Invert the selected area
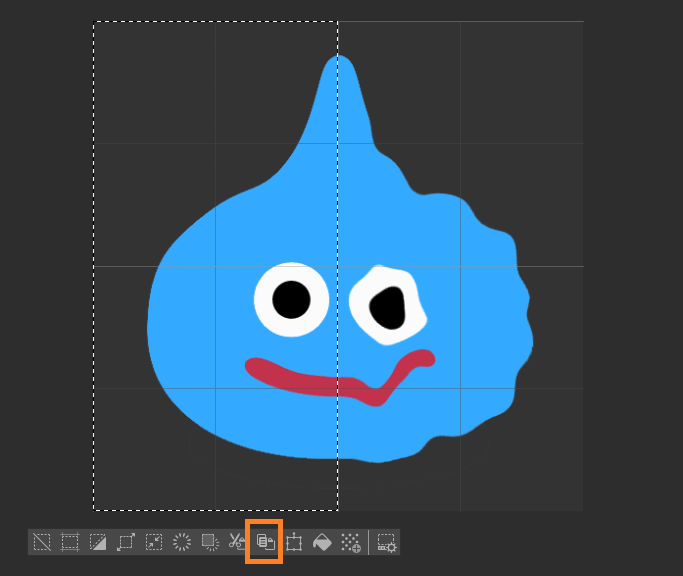683x576 pixels. point(98,542)
